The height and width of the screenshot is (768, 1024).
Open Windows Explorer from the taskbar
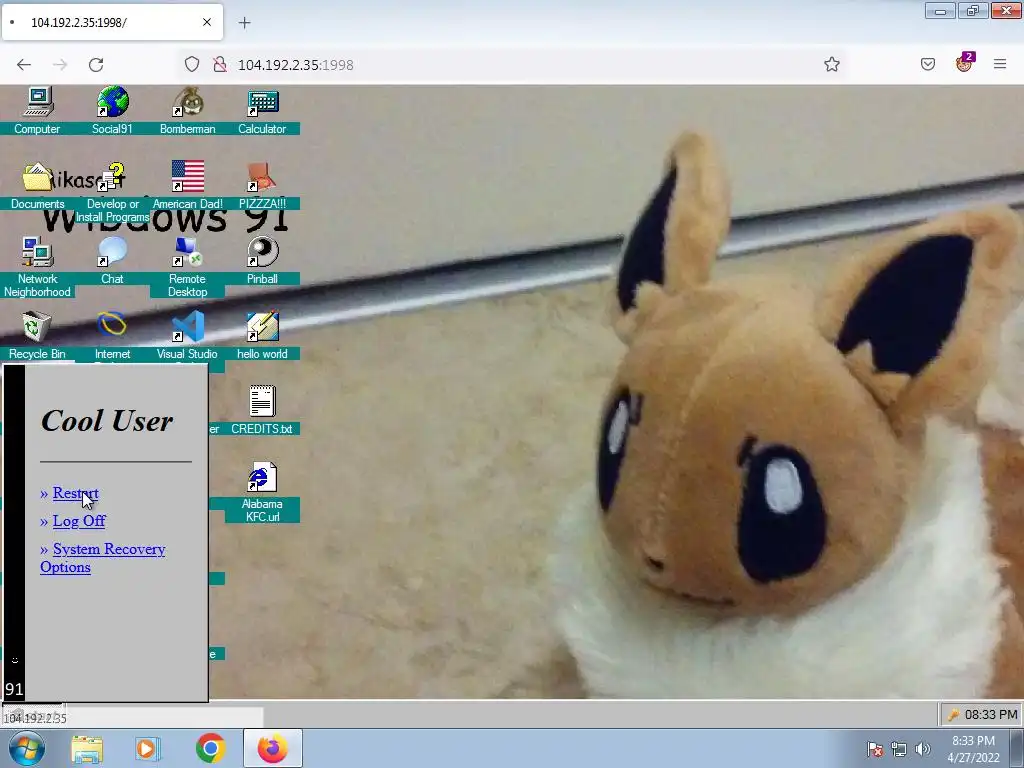tap(87, 748)
